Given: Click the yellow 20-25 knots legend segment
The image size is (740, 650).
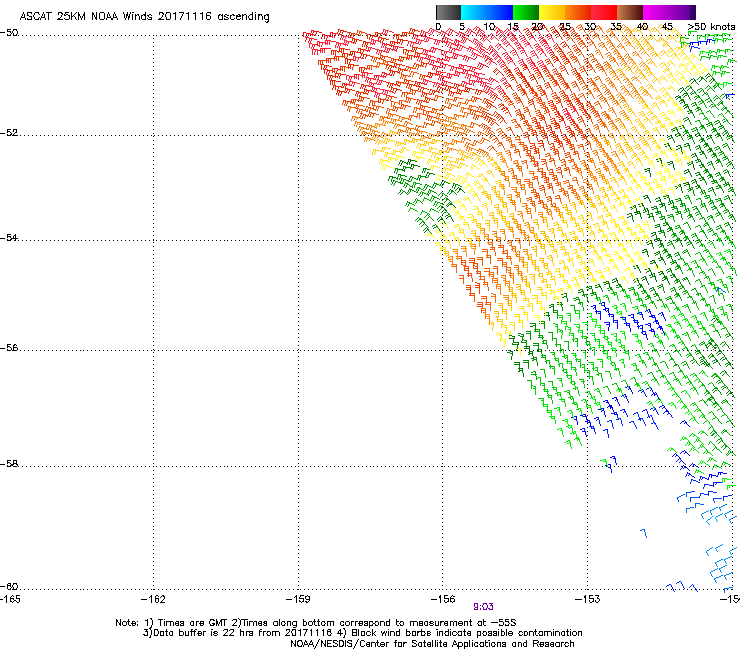Looking at the screenshot, I should (x=552, y=12).
